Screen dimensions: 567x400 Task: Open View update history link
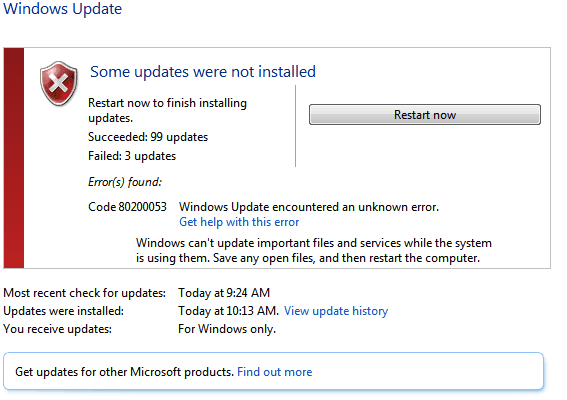336,311
